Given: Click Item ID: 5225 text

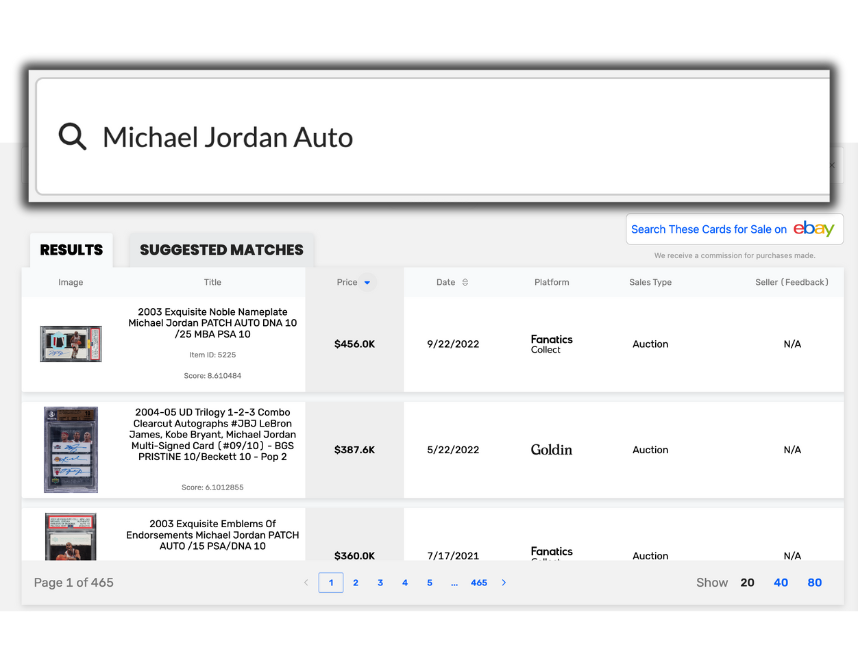Looking at the screenshot, I should 212,355.
